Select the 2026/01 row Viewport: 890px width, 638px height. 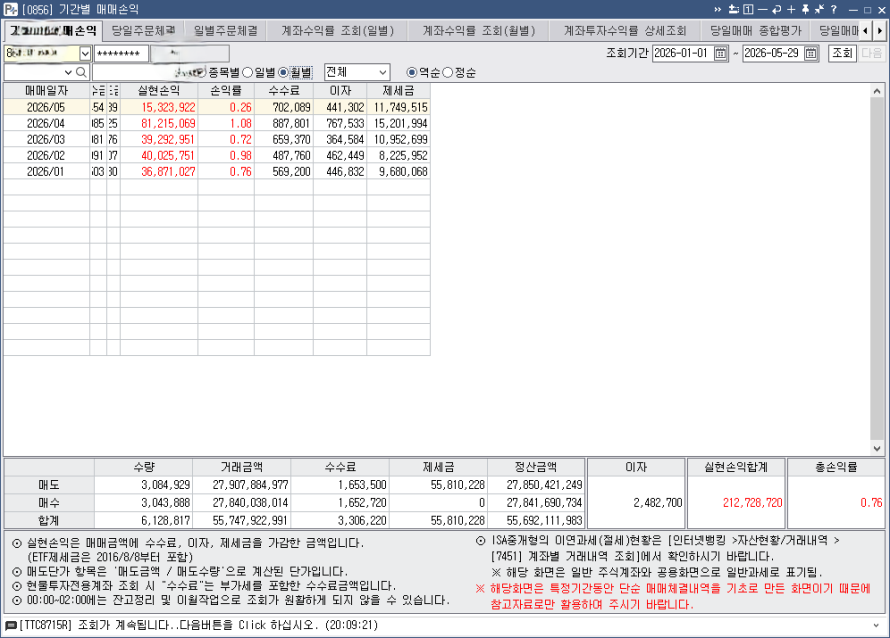coord(217,171)
